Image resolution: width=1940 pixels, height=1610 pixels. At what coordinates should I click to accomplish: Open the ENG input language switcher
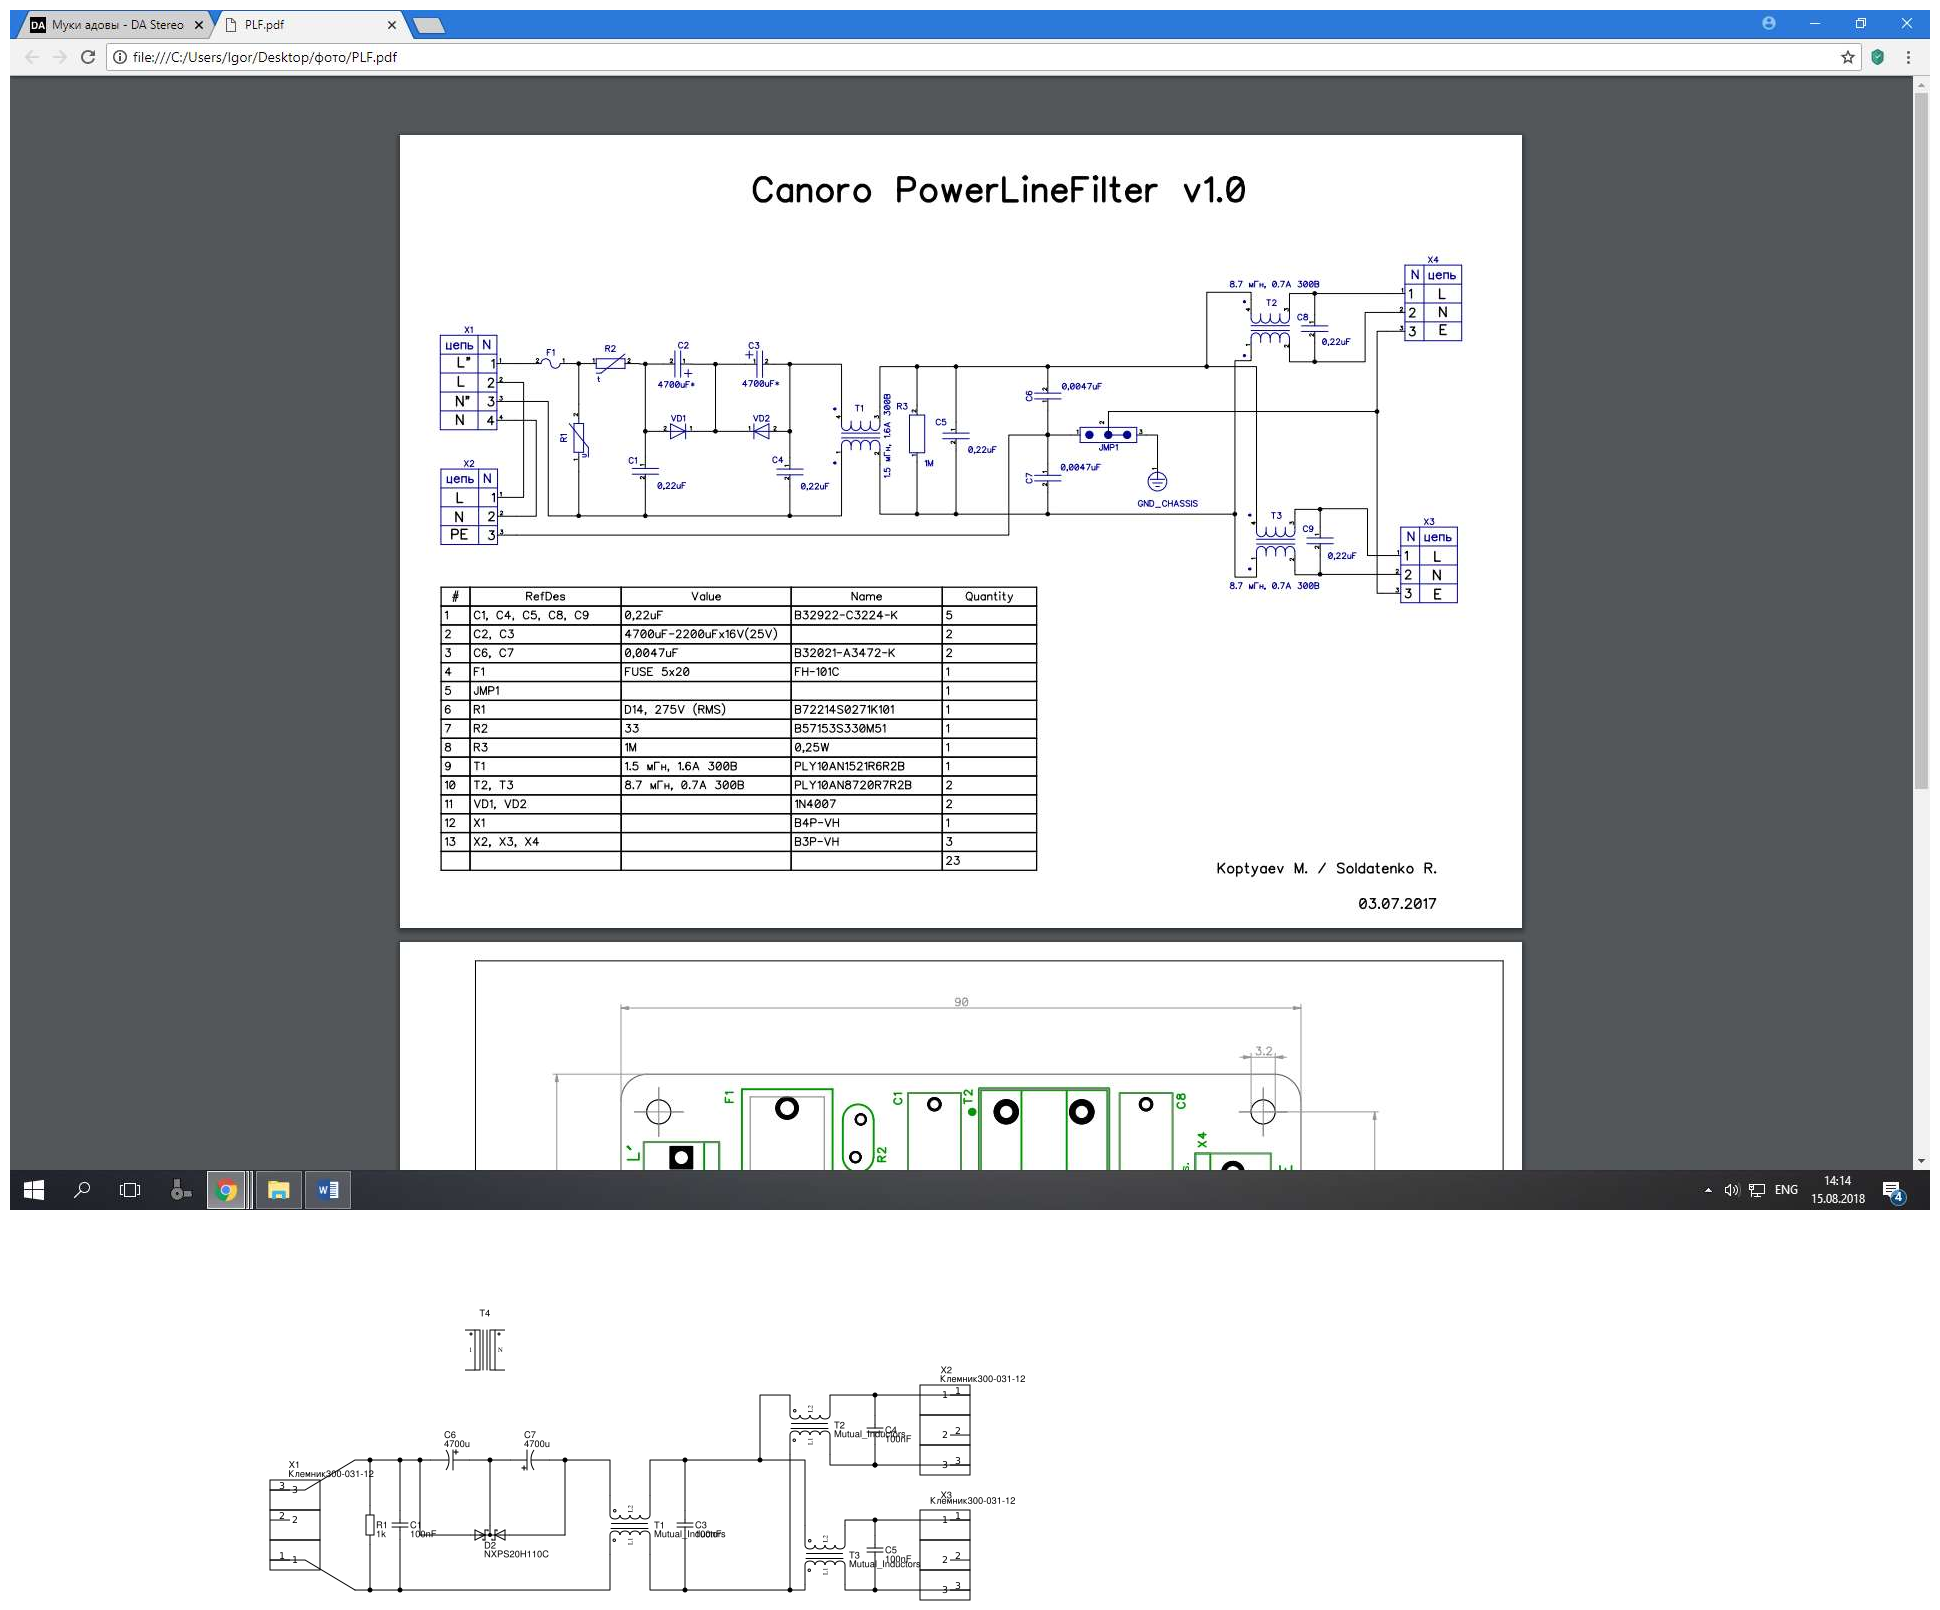(x=1786, y=1190)
